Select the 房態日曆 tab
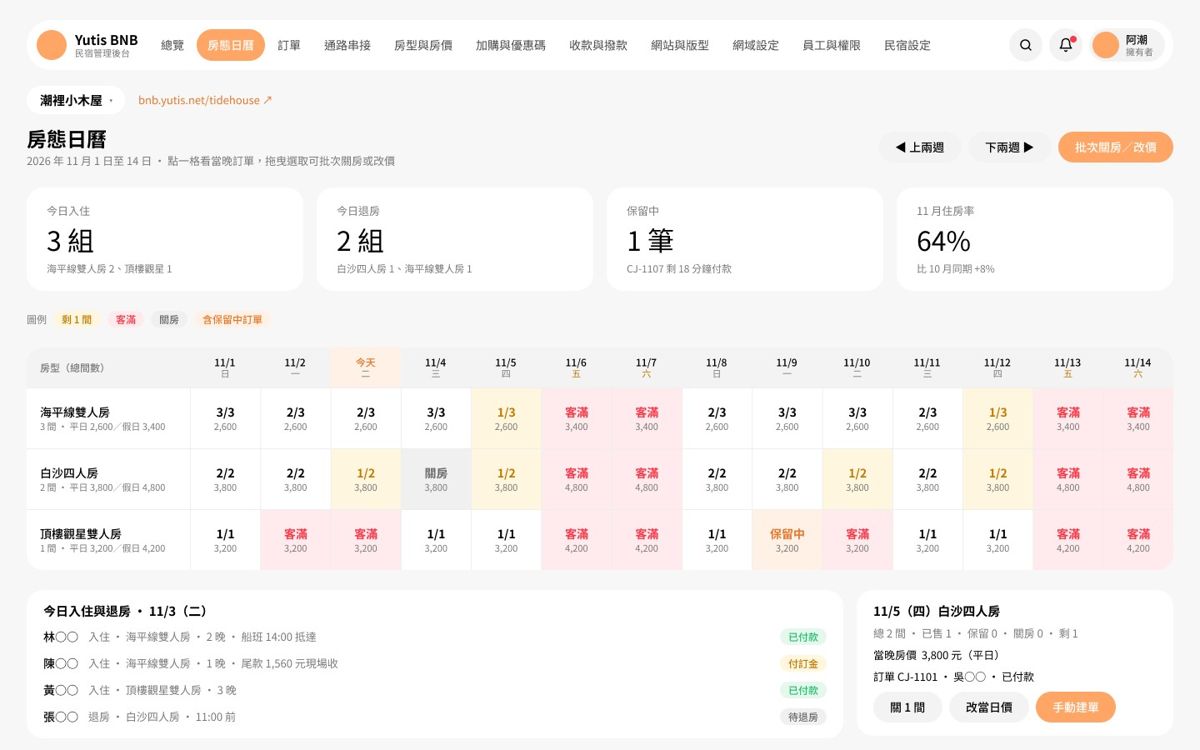The height and width of the screenshot is (750, 1200). 231,45
